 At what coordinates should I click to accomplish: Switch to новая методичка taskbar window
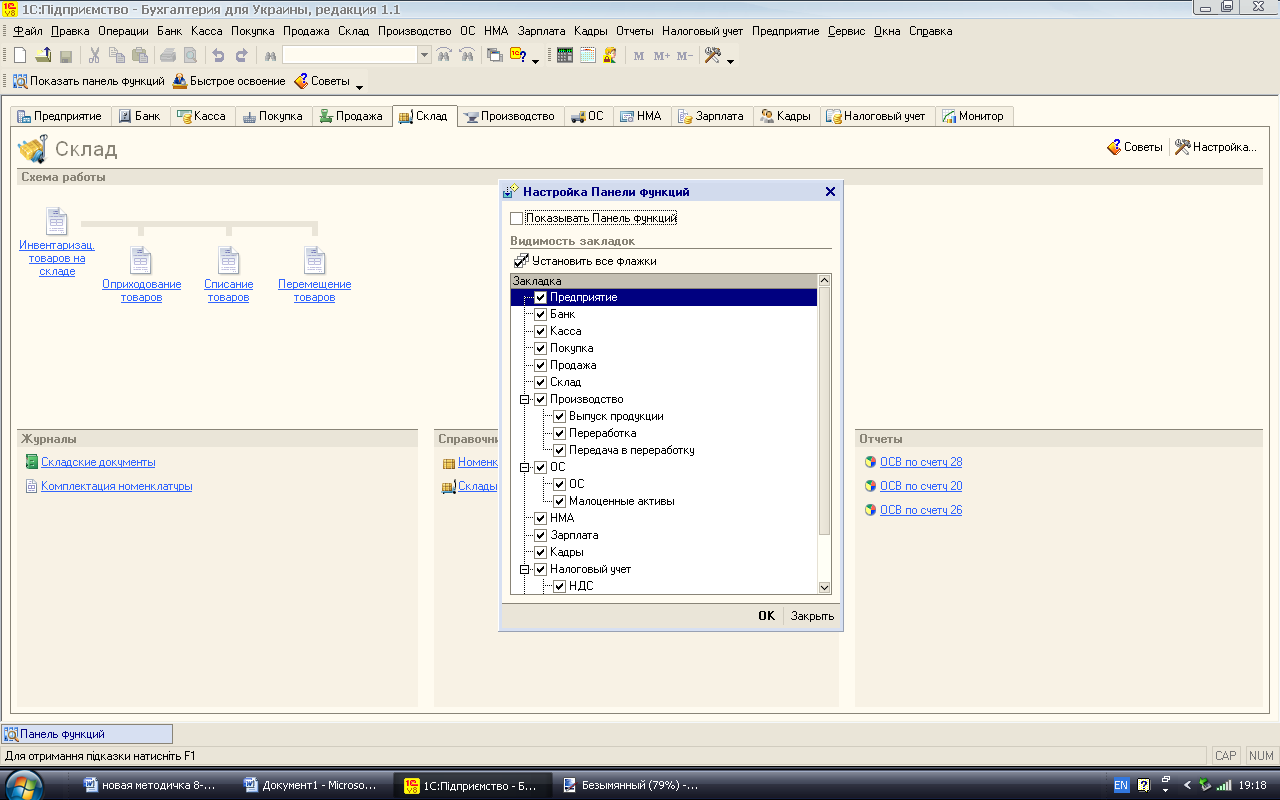[x=150, y=786]
